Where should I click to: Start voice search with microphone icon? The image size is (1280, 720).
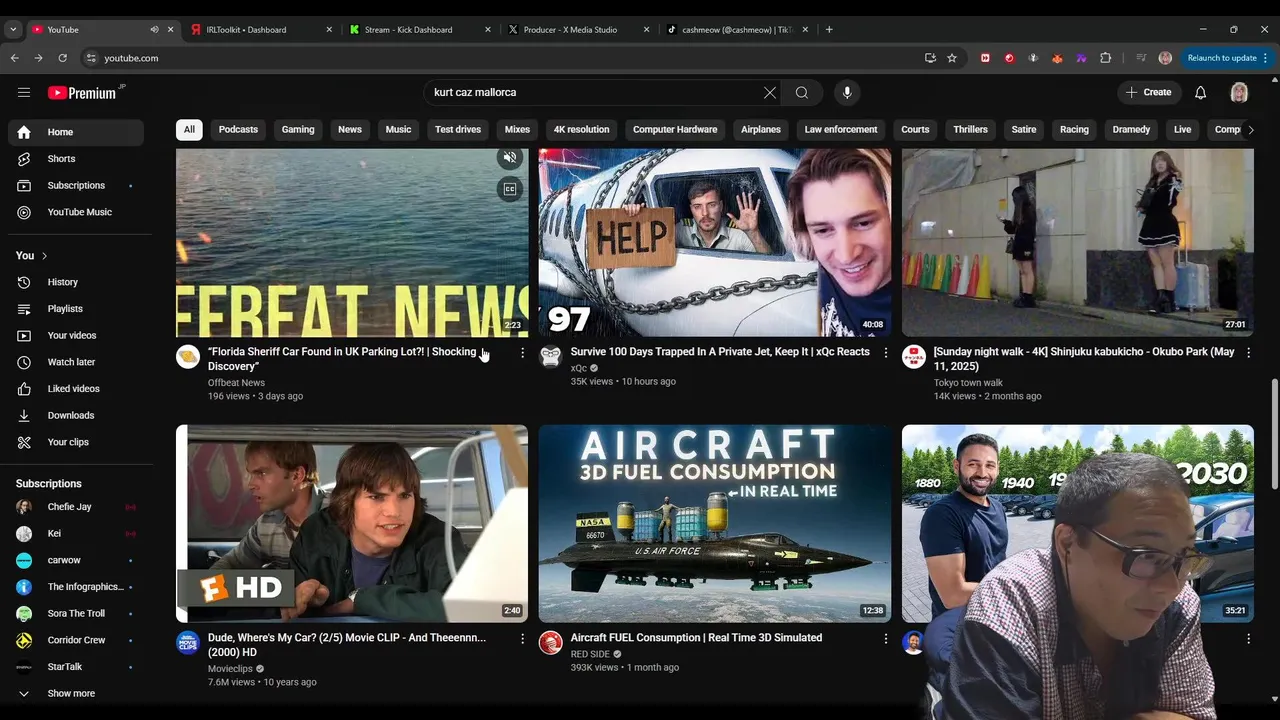pos(847,92)
